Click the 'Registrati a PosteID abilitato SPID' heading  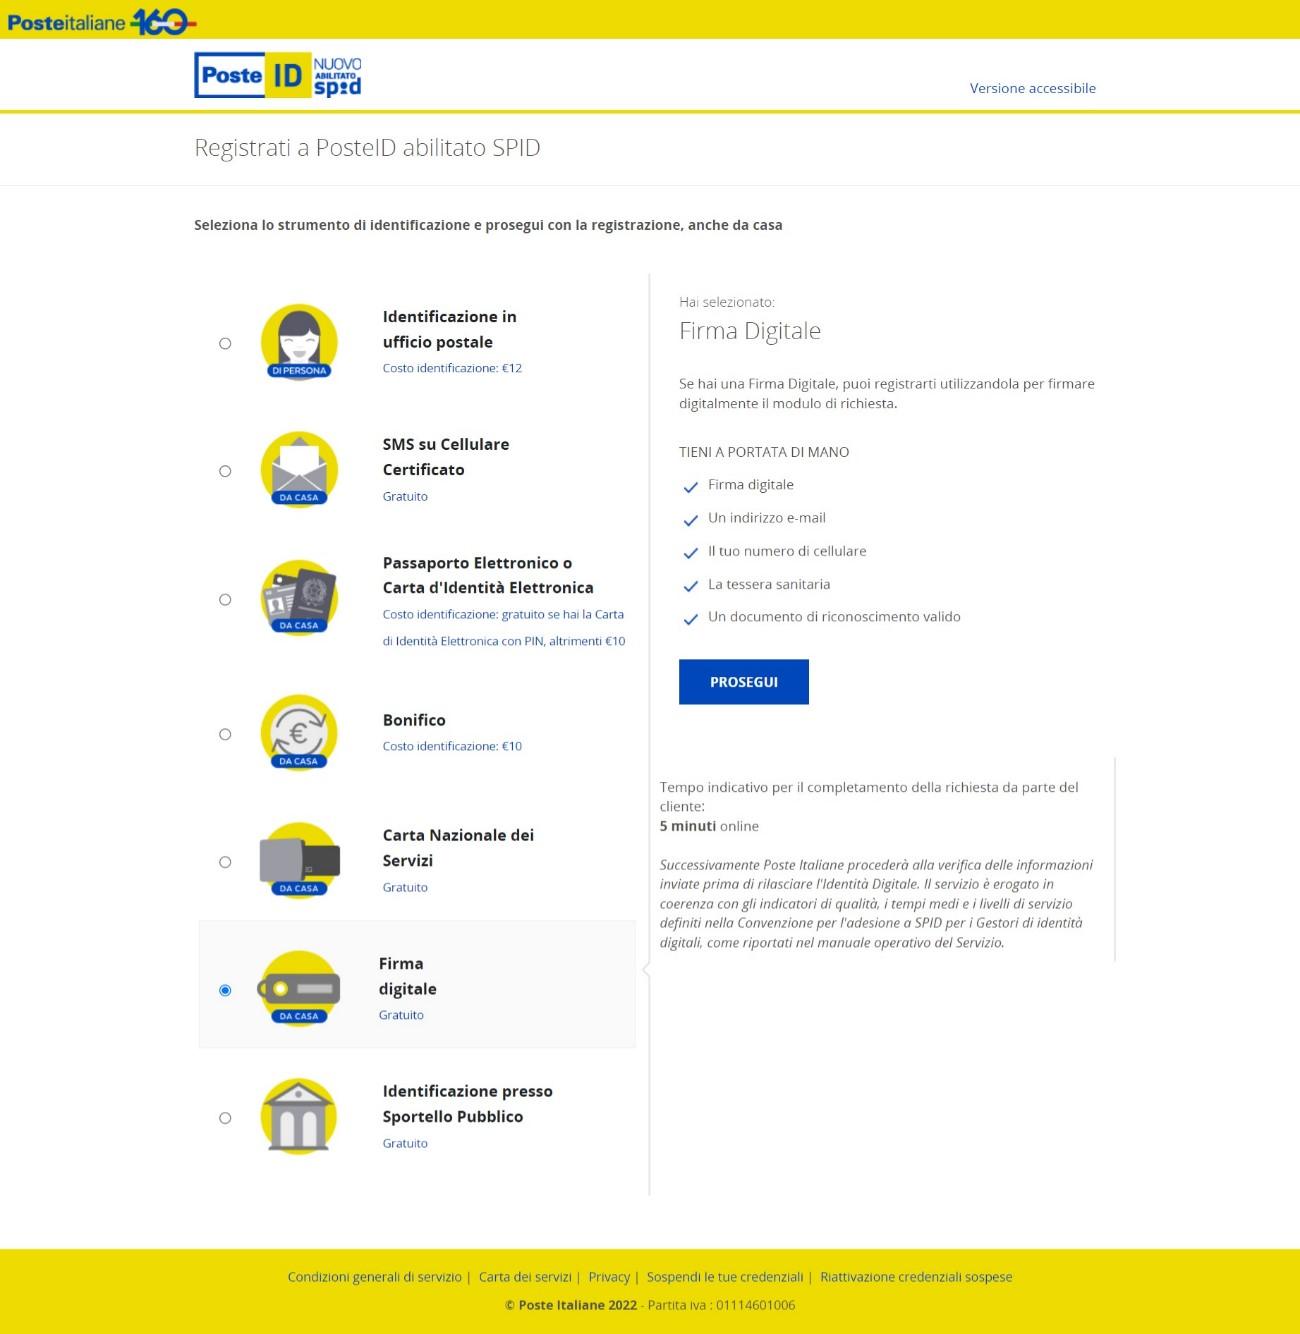pyautogui.click(x=367, y=148)
